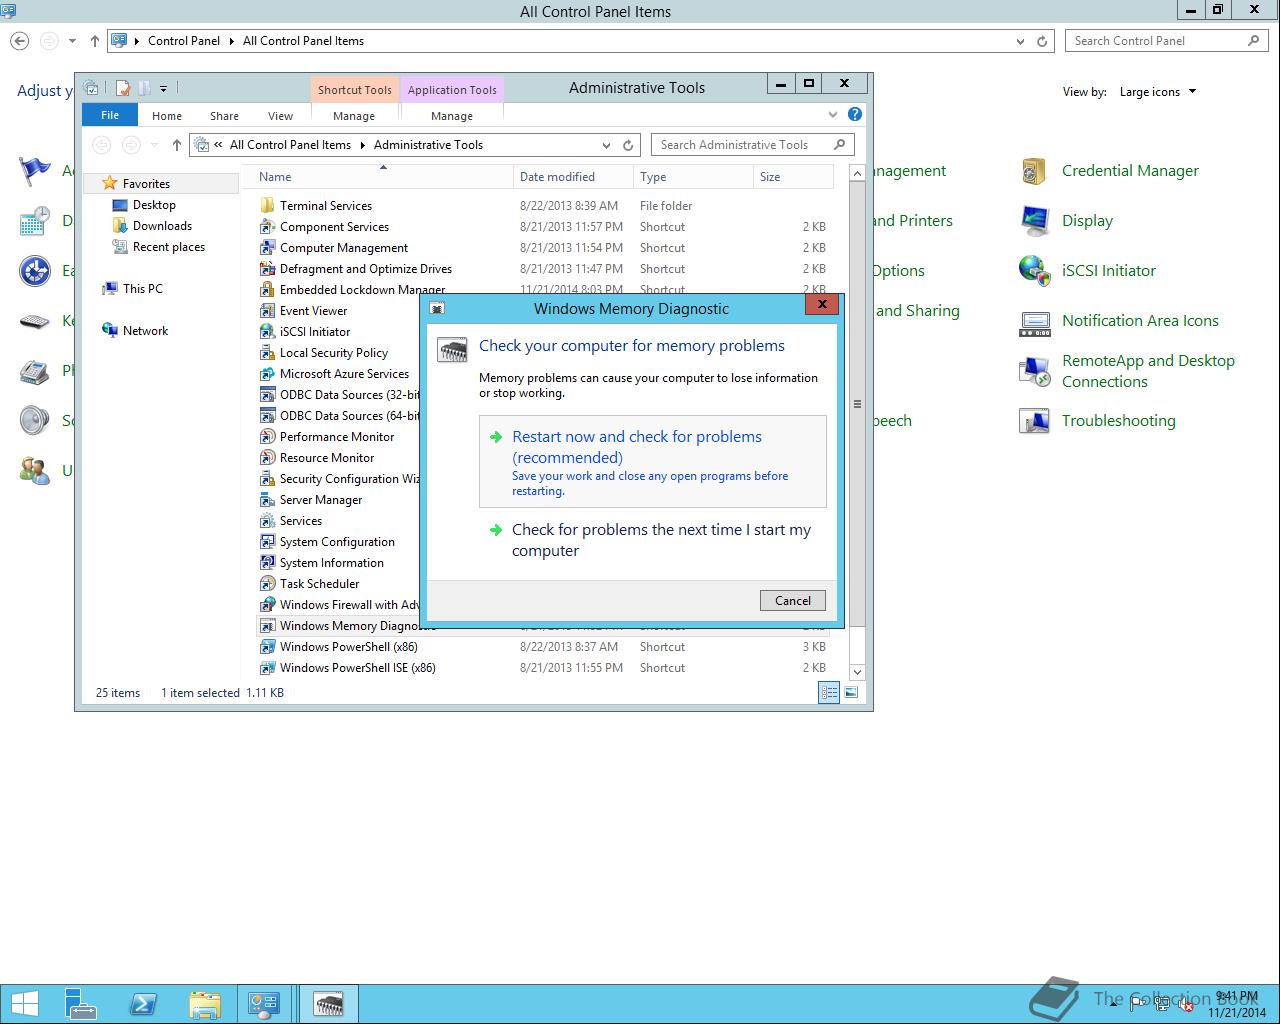Switch to the View ribbon tab
This screenshot has height=1024, width=1280.
[x=280, y=116]
